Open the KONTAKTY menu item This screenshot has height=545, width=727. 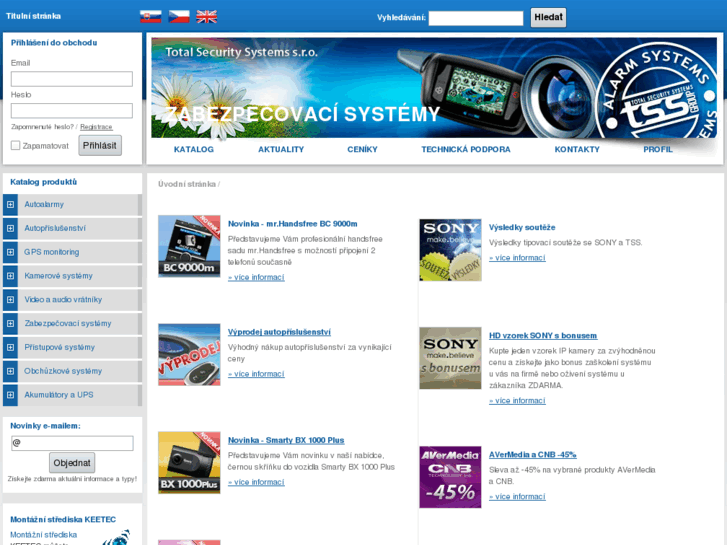tap(577, 149)
